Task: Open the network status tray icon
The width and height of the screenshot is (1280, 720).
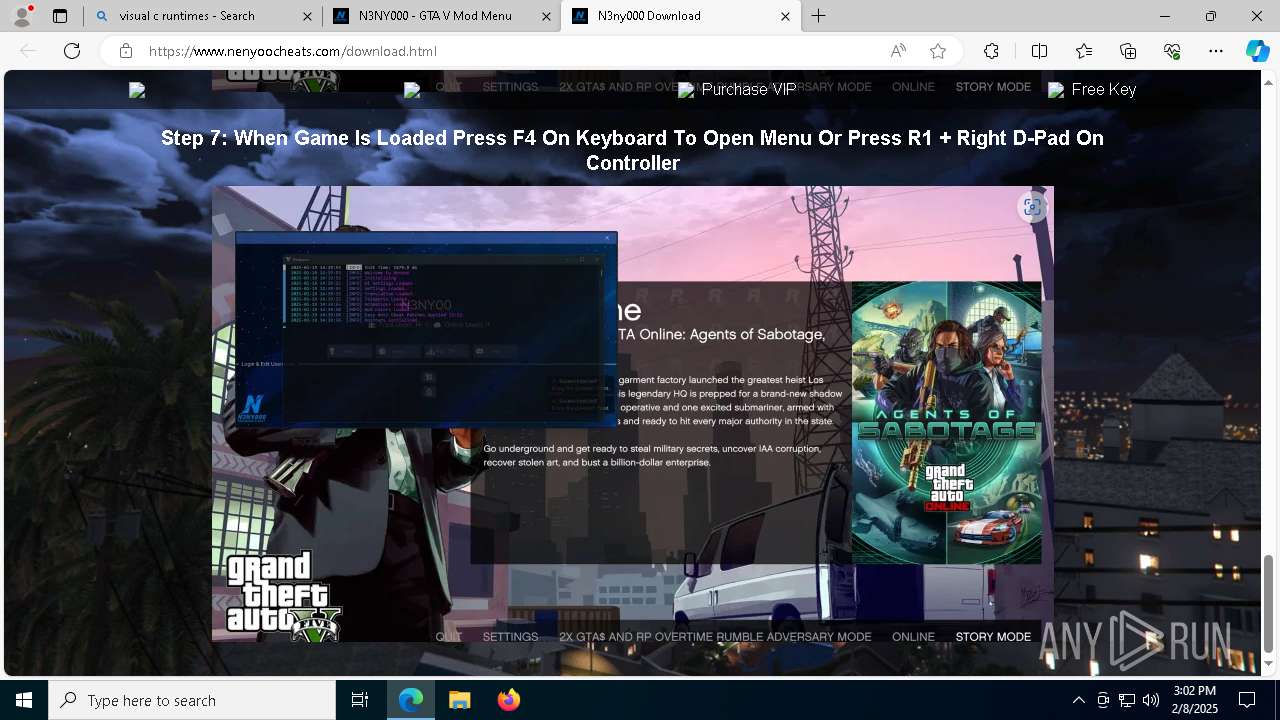Action: click(1126, 700)
